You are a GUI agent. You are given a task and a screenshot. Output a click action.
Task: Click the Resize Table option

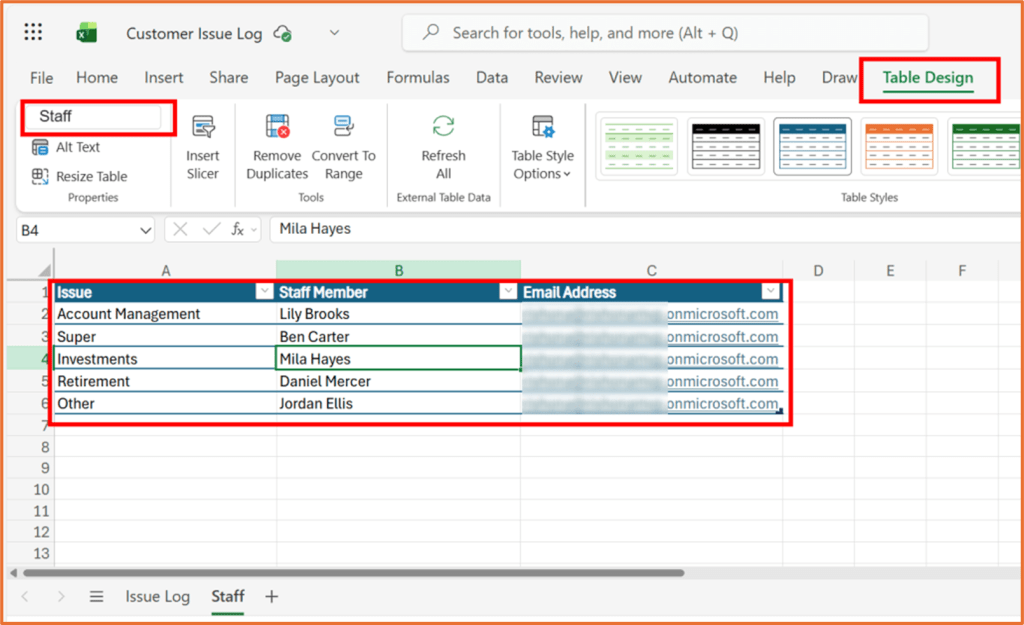point(90,176)
